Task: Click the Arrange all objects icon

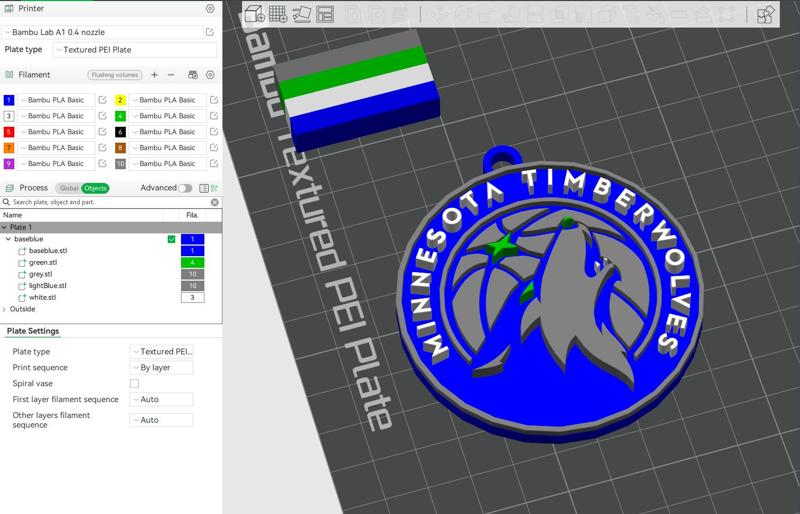Action: tap(325, 14)
